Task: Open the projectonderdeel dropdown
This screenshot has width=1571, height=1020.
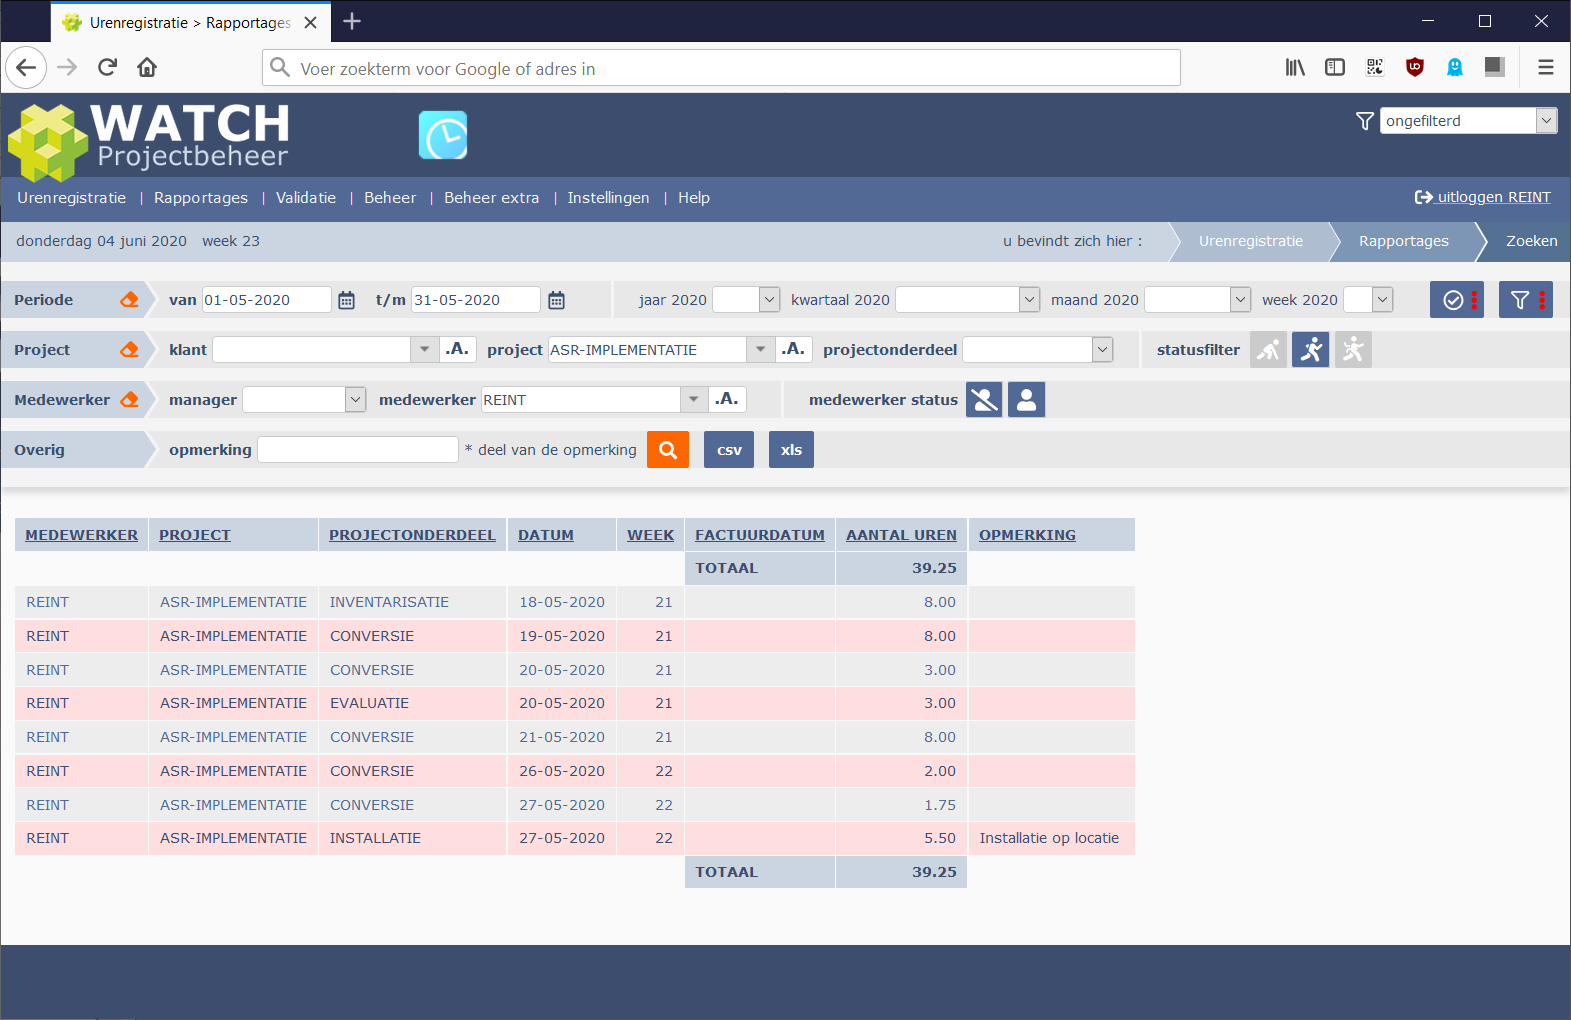Action: (x=1037, y=349)
